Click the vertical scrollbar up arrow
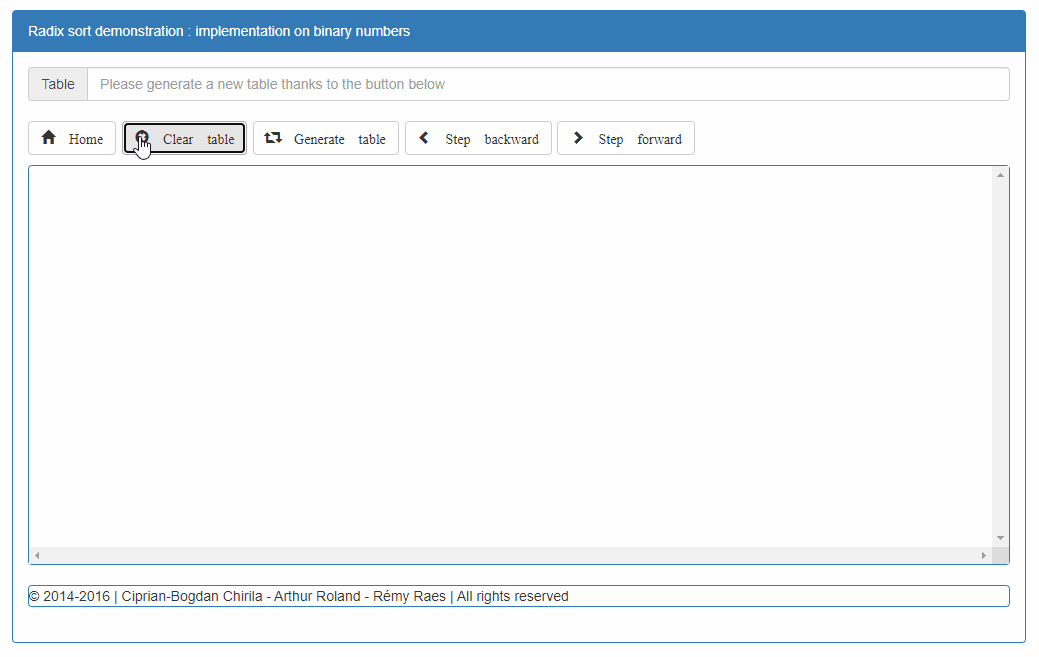 [x=1000, y=176]
